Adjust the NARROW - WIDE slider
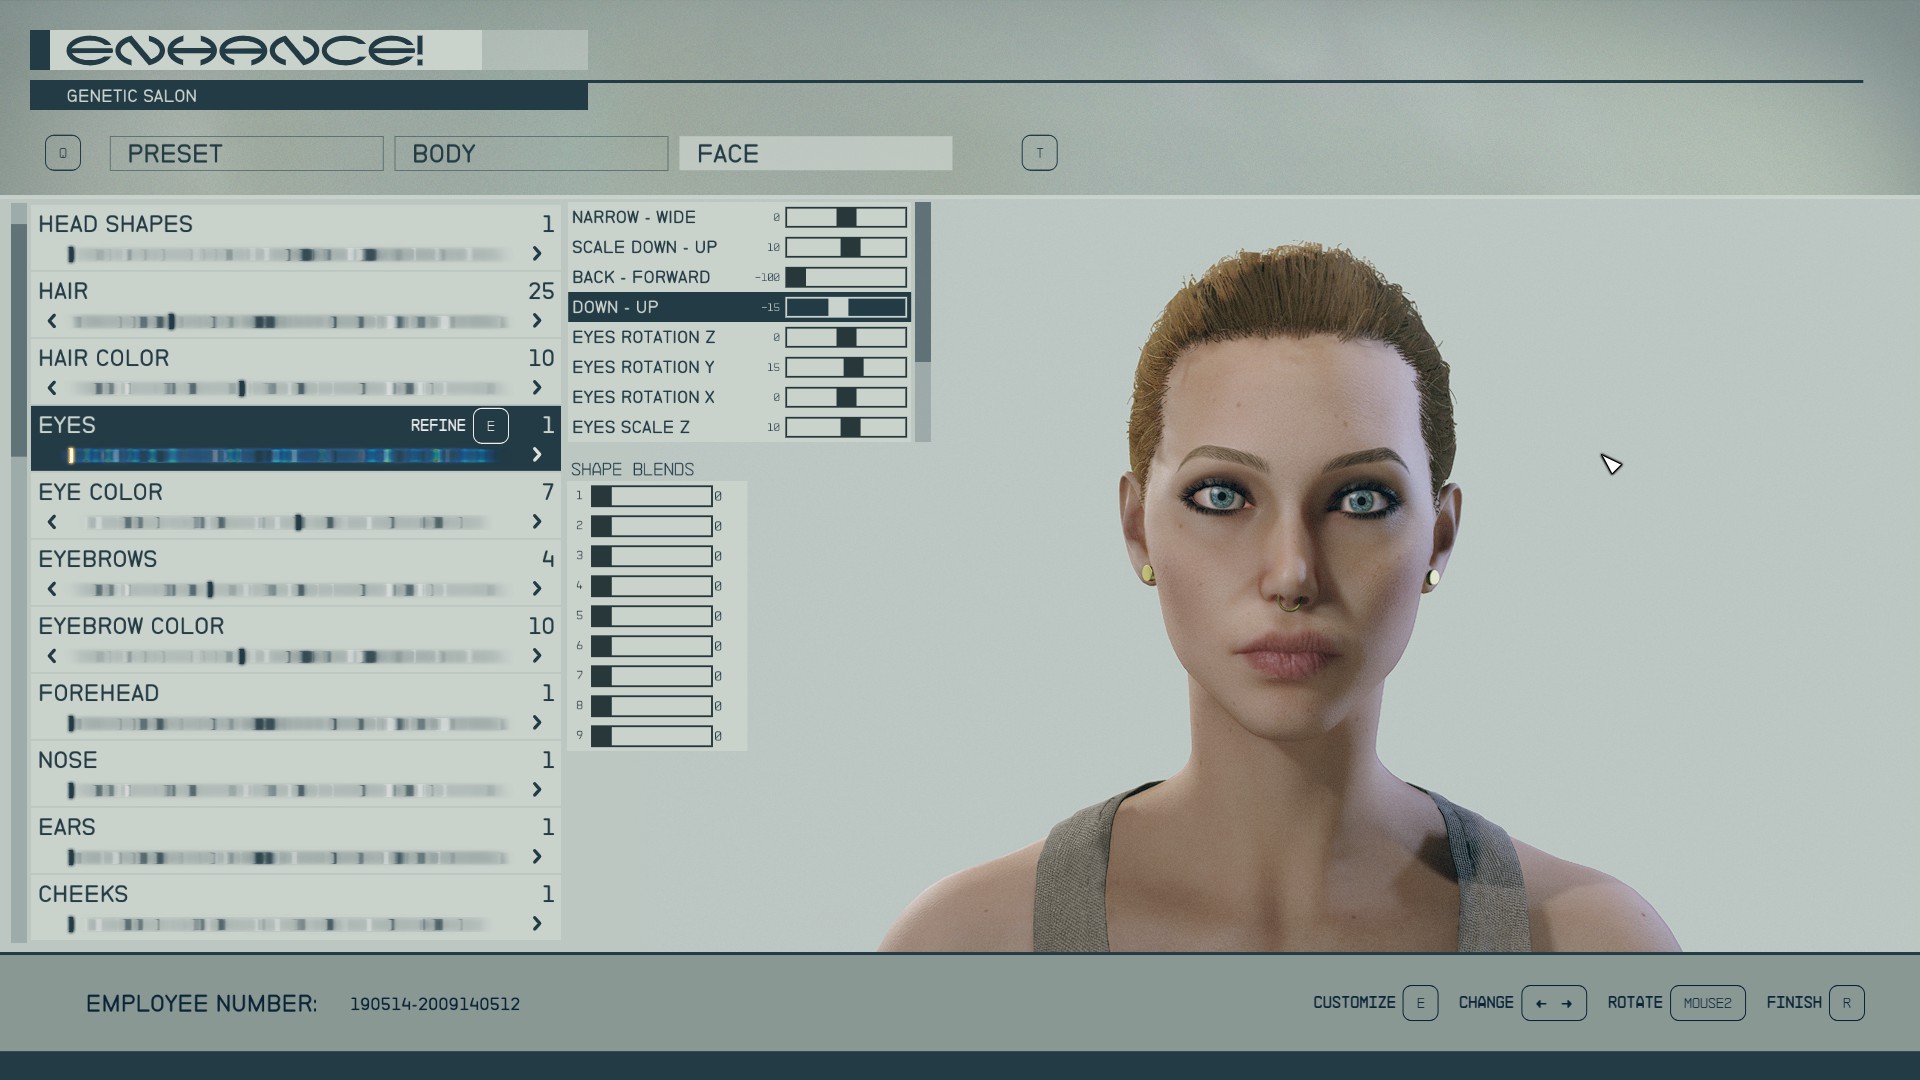 point(846,217)
